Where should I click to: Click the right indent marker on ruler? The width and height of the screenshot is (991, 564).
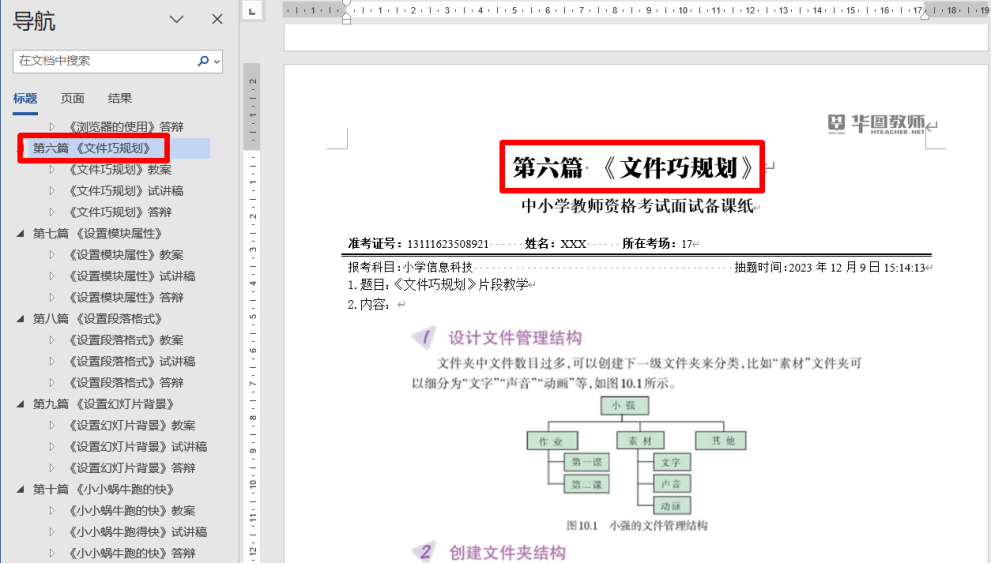(925, 15)
